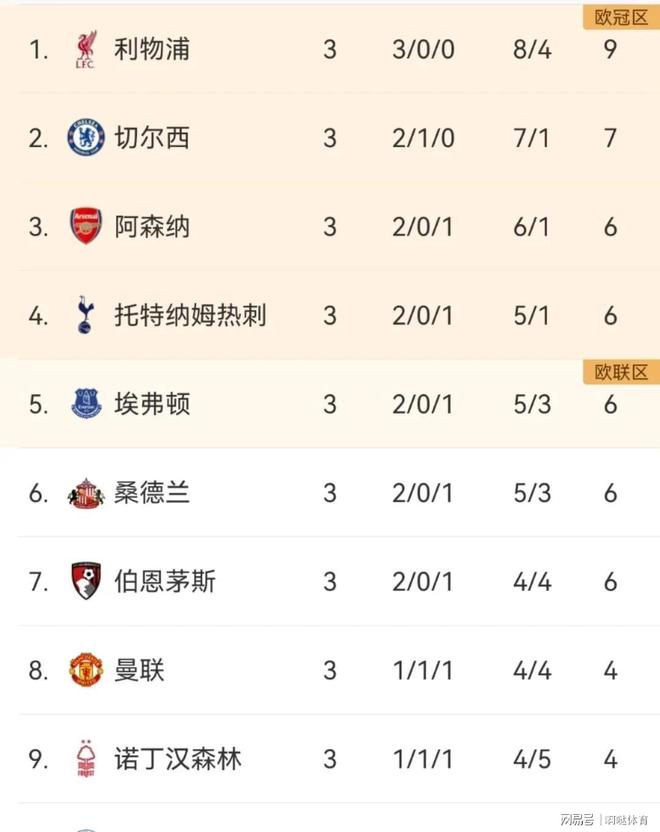Click the Everton club crest icon
660x832 pixels.
pos(85,404)
